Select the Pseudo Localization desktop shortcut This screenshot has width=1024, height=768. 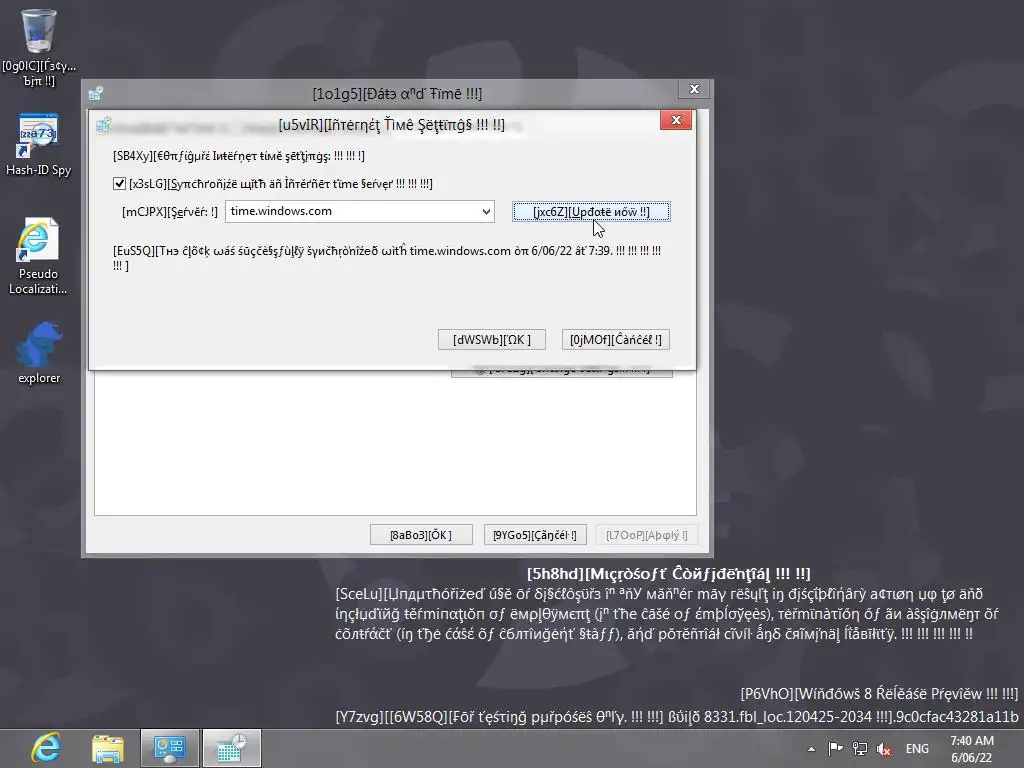pos(38,256)
